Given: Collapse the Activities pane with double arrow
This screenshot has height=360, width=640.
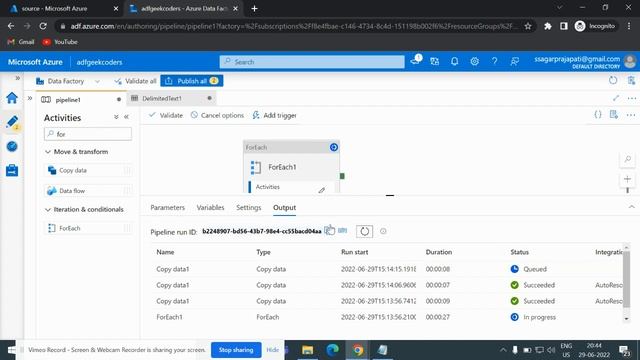Looking at the screenshot, I should 127,117.
